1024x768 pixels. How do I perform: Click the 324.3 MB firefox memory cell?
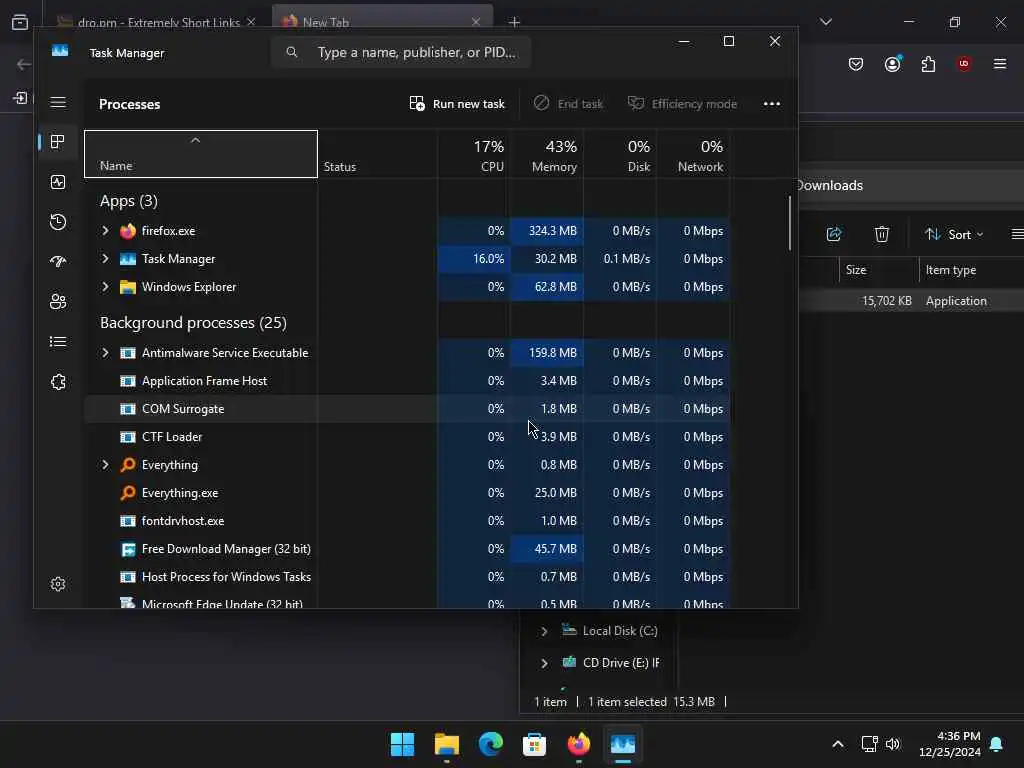[547, 231]
